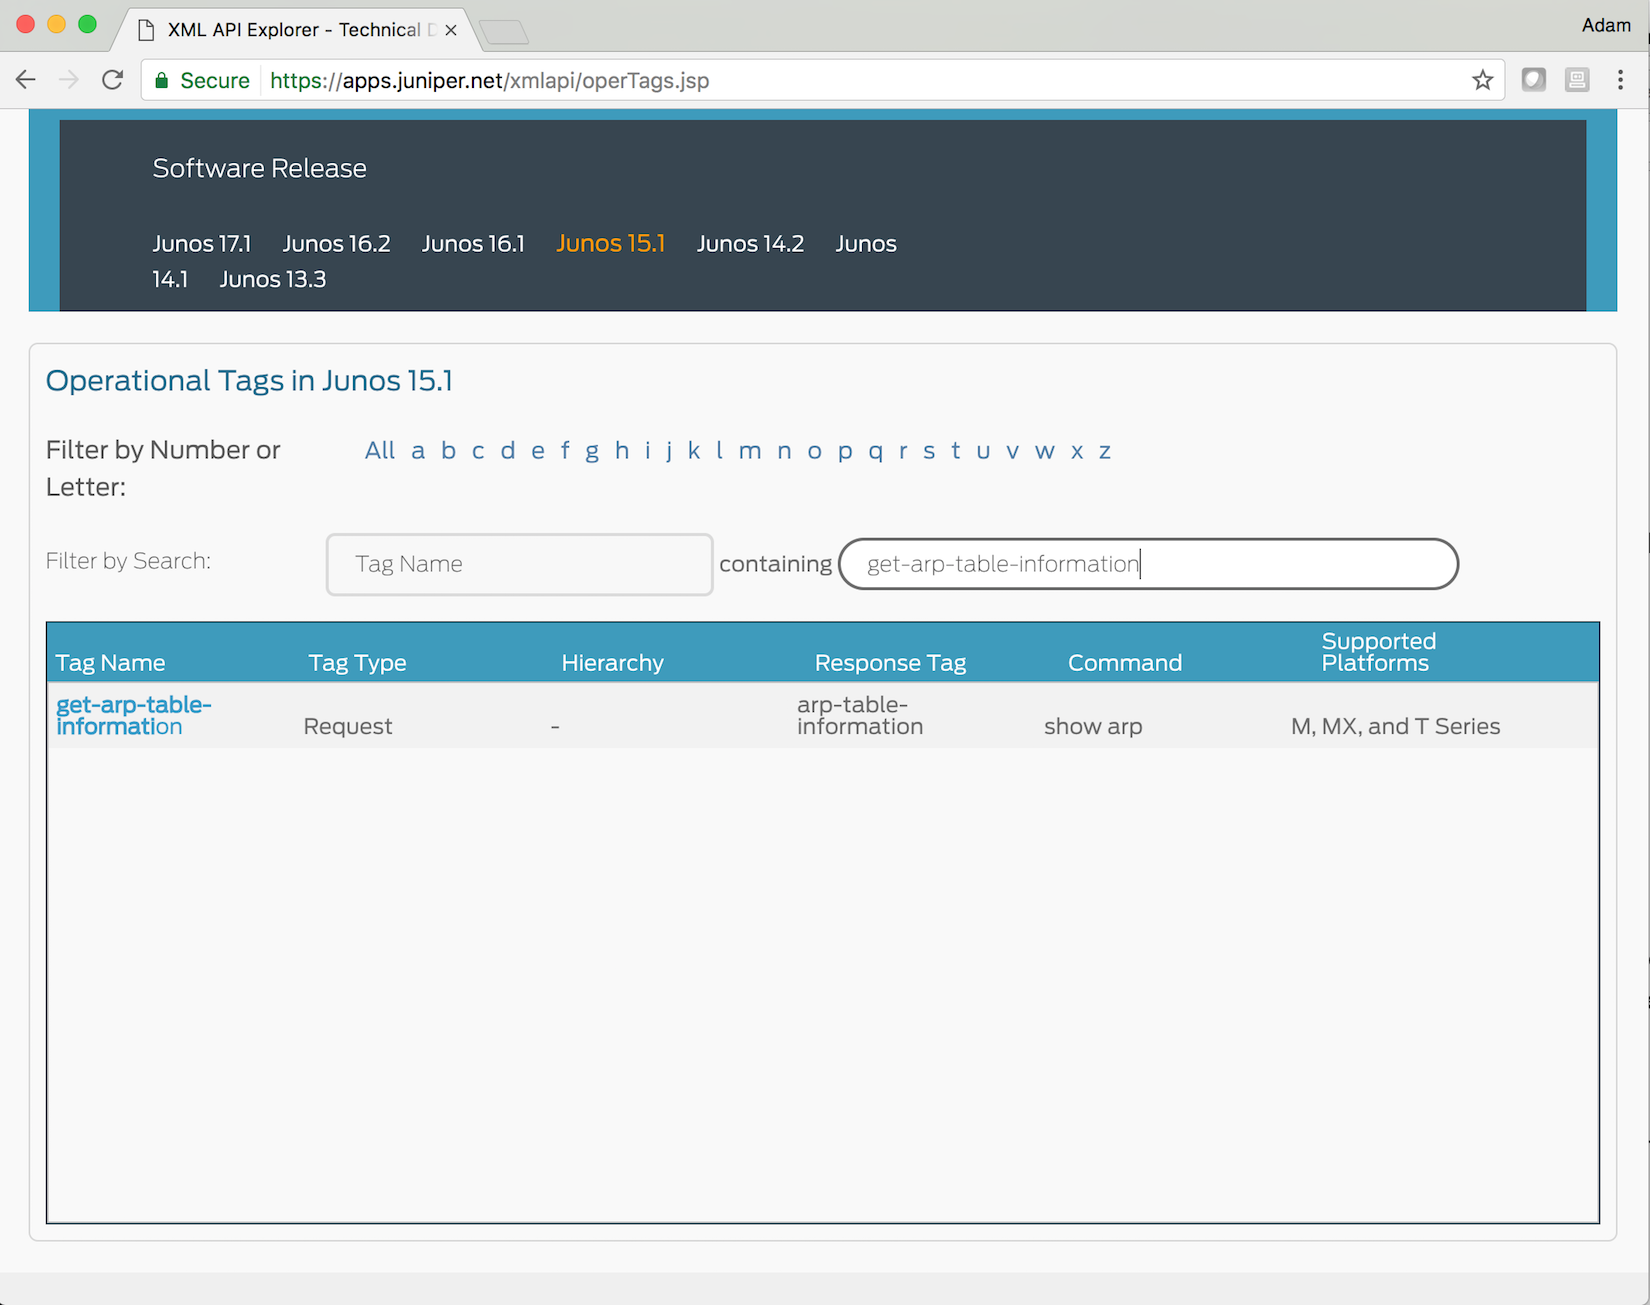The width and height of the screenshot is (1650, 1305).
Task: Filter tags by letter h
Action: click(622, 450)
